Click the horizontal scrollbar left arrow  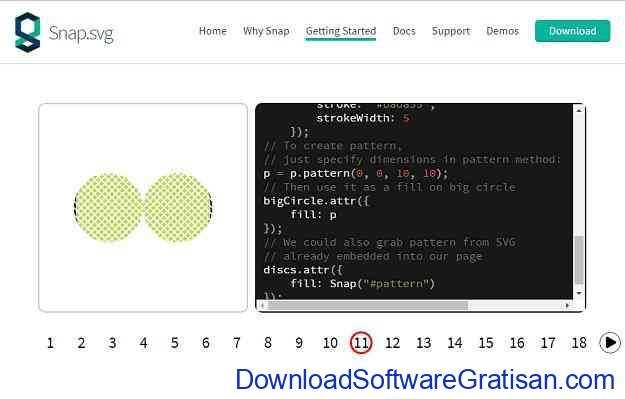(x=262, y=305)
